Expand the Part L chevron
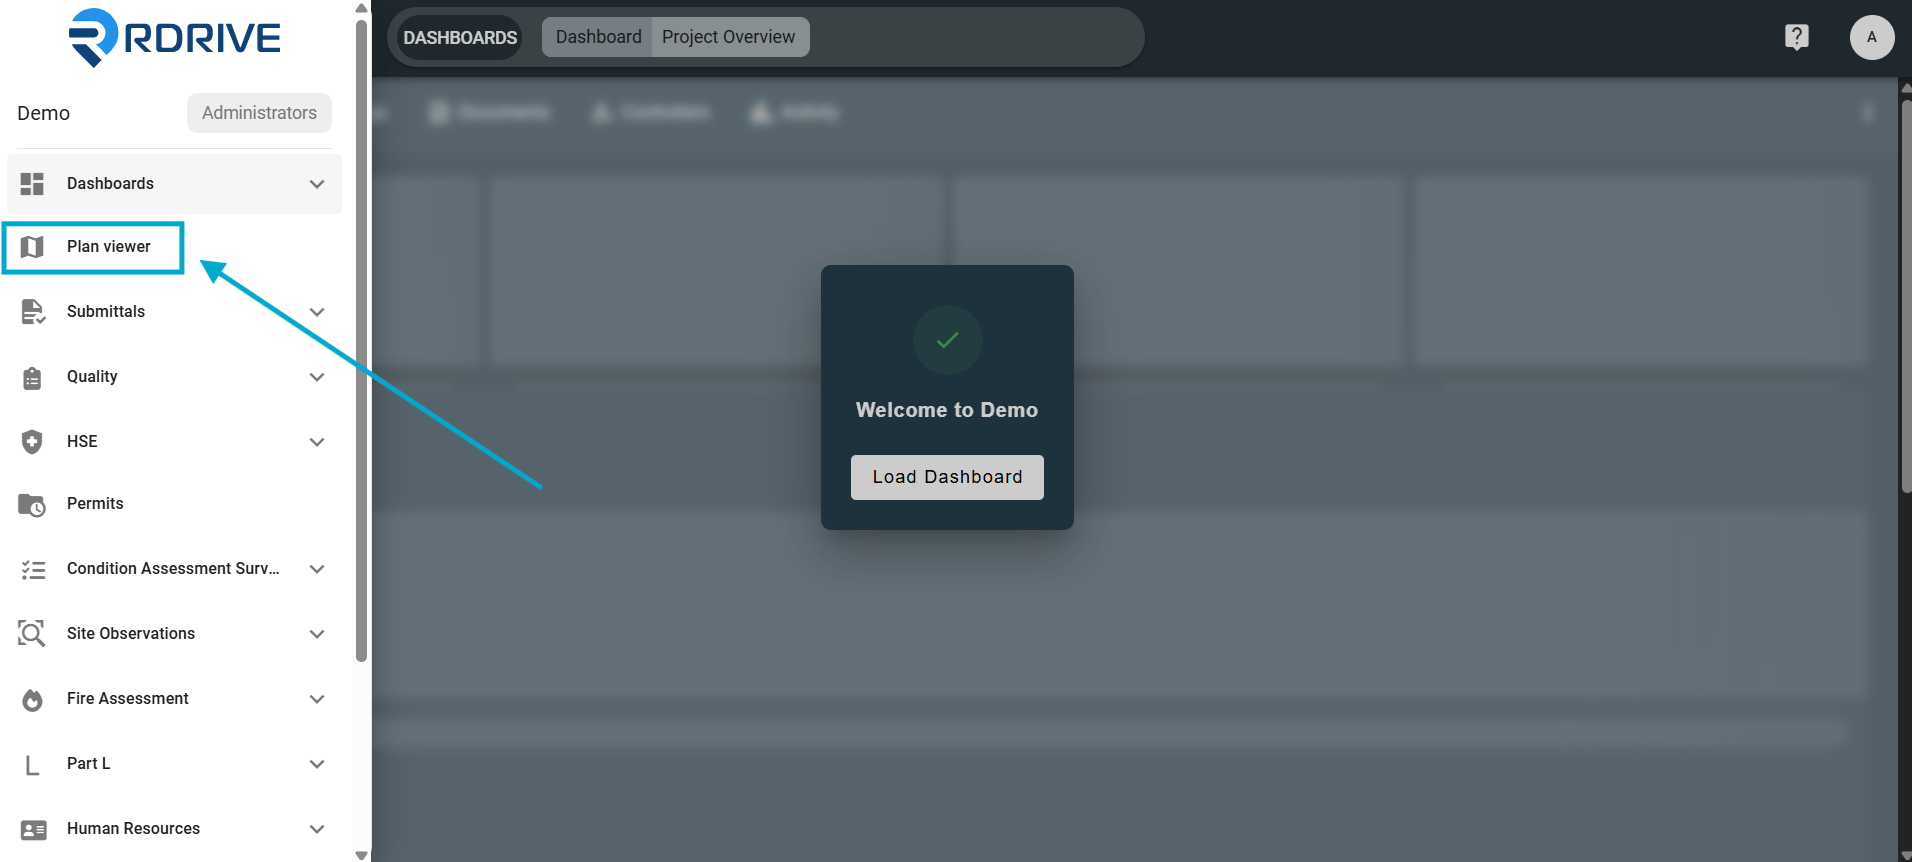Screen dimensions: 1912x862 [x=317, y=764]
